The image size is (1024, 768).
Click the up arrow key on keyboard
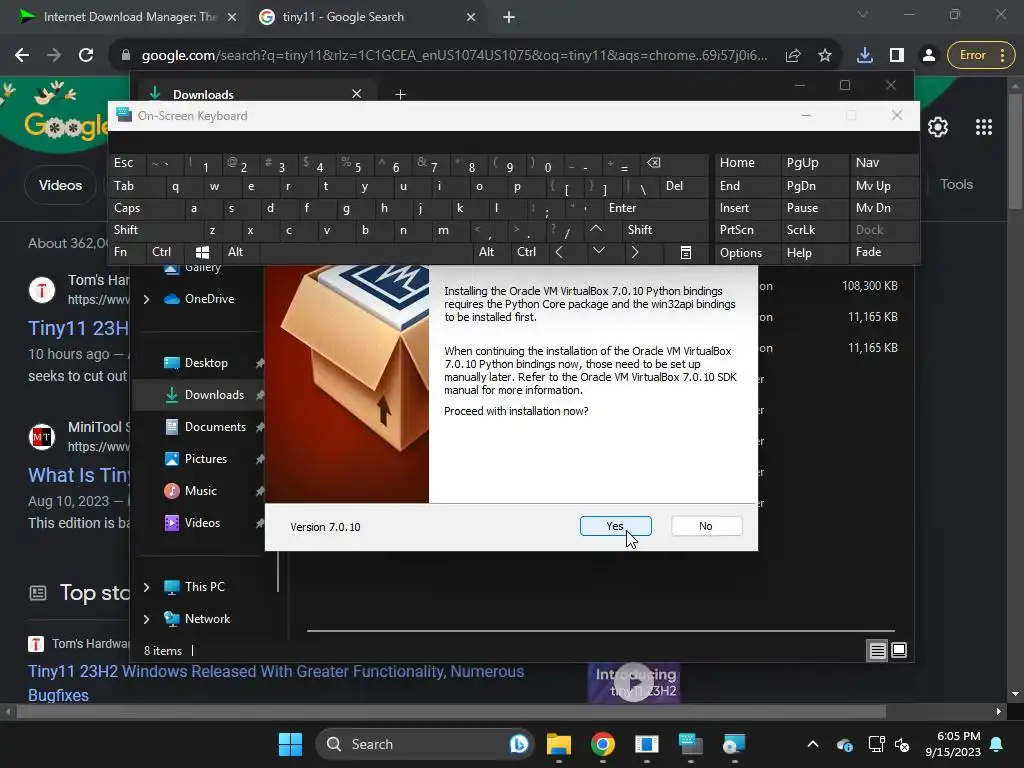(596, 230)
